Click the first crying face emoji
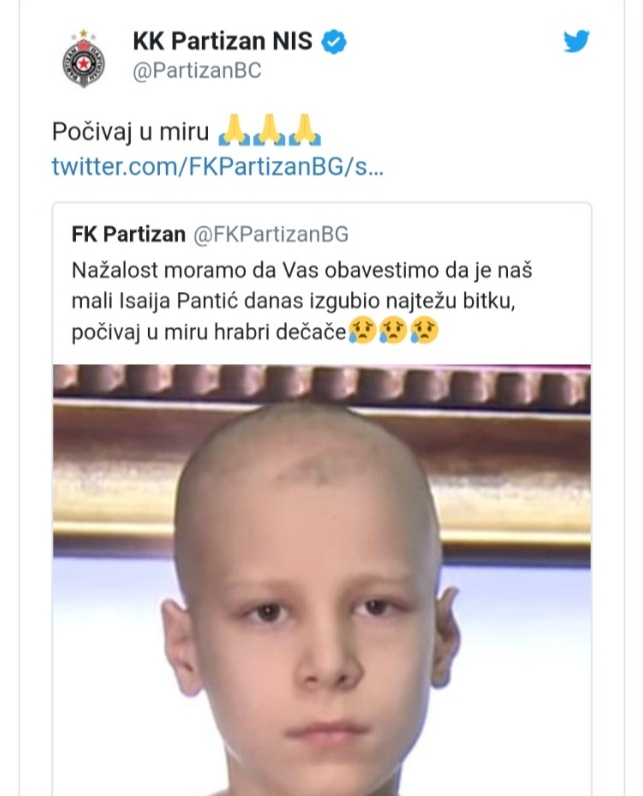 [x=362, y=330]
